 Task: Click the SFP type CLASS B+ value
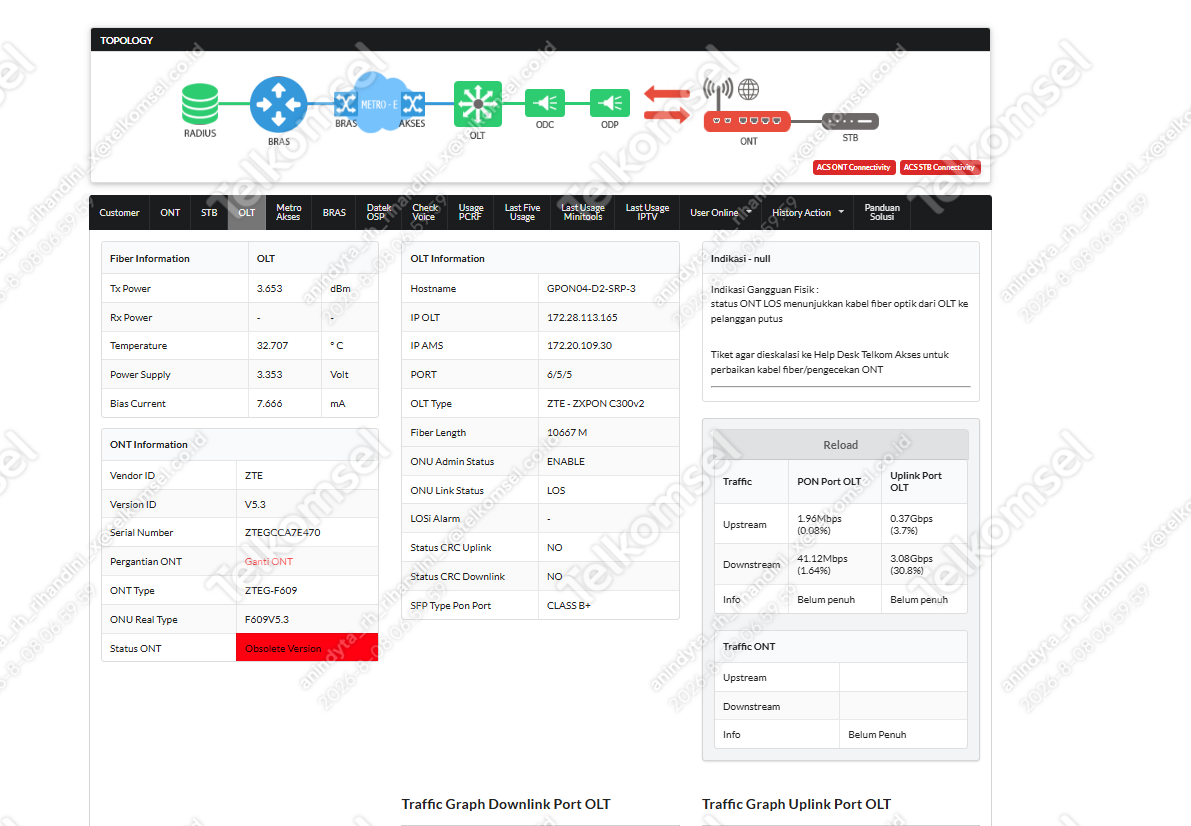click(x=569, y=606)
